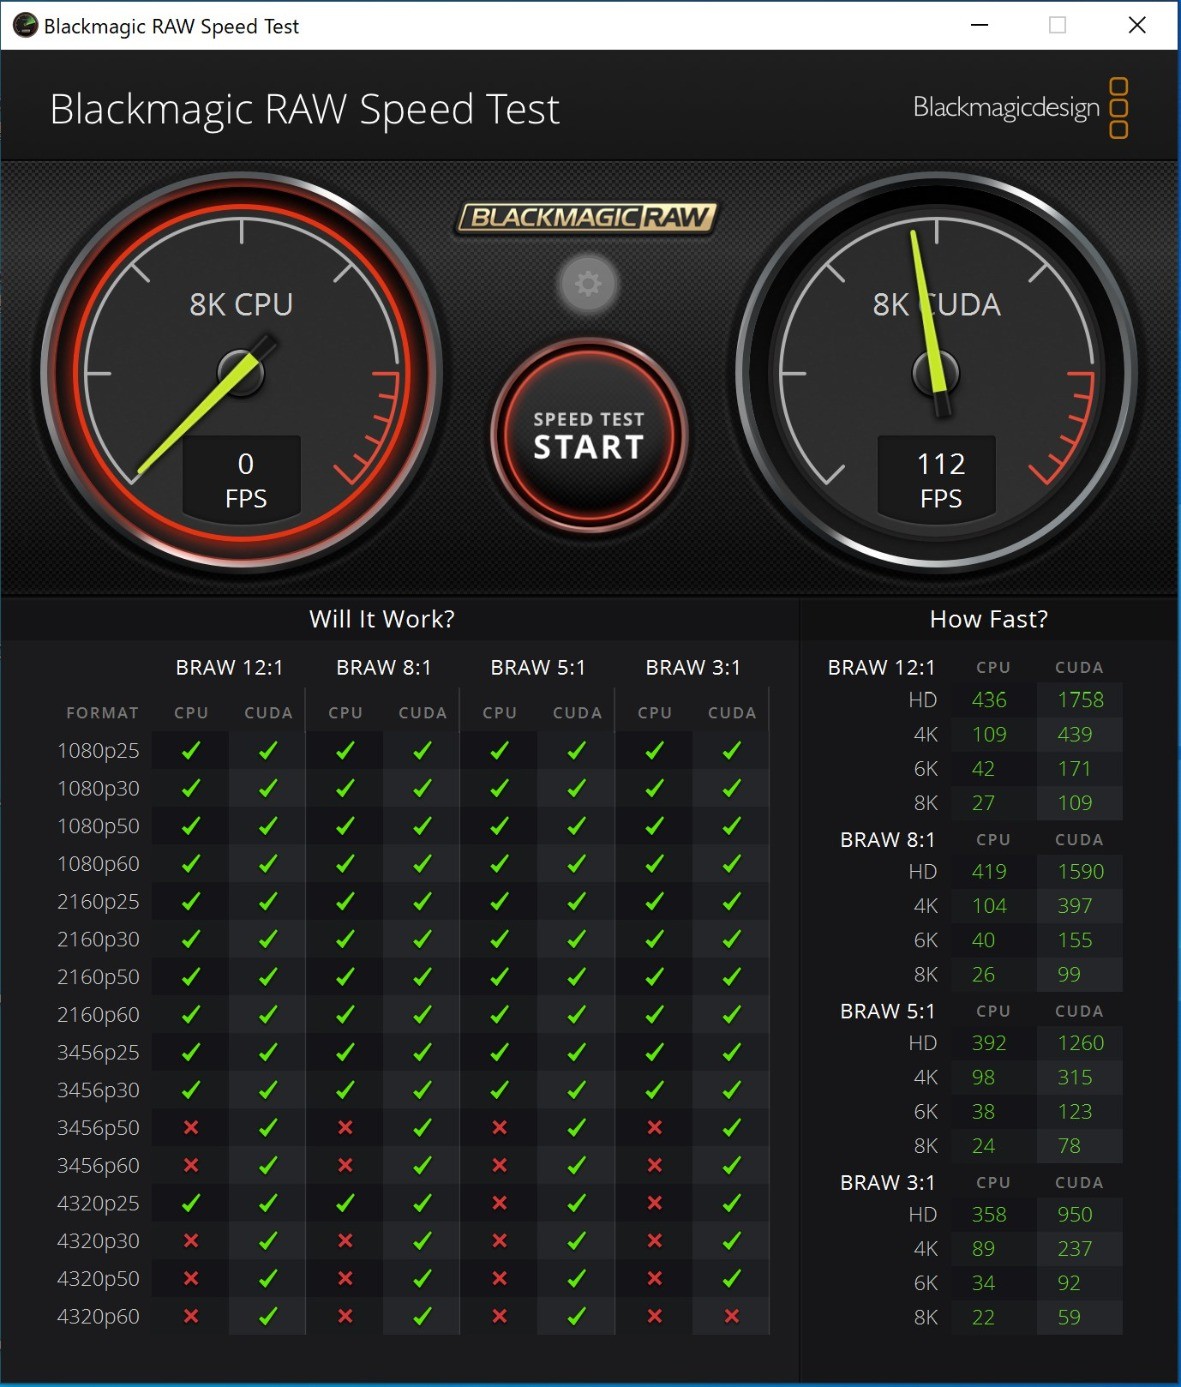Click the 4320p60 BRAW 12:1 CPU red cross
Image resolution: width=1181 pixels, height=1387 pixels.
(191, 1316)
